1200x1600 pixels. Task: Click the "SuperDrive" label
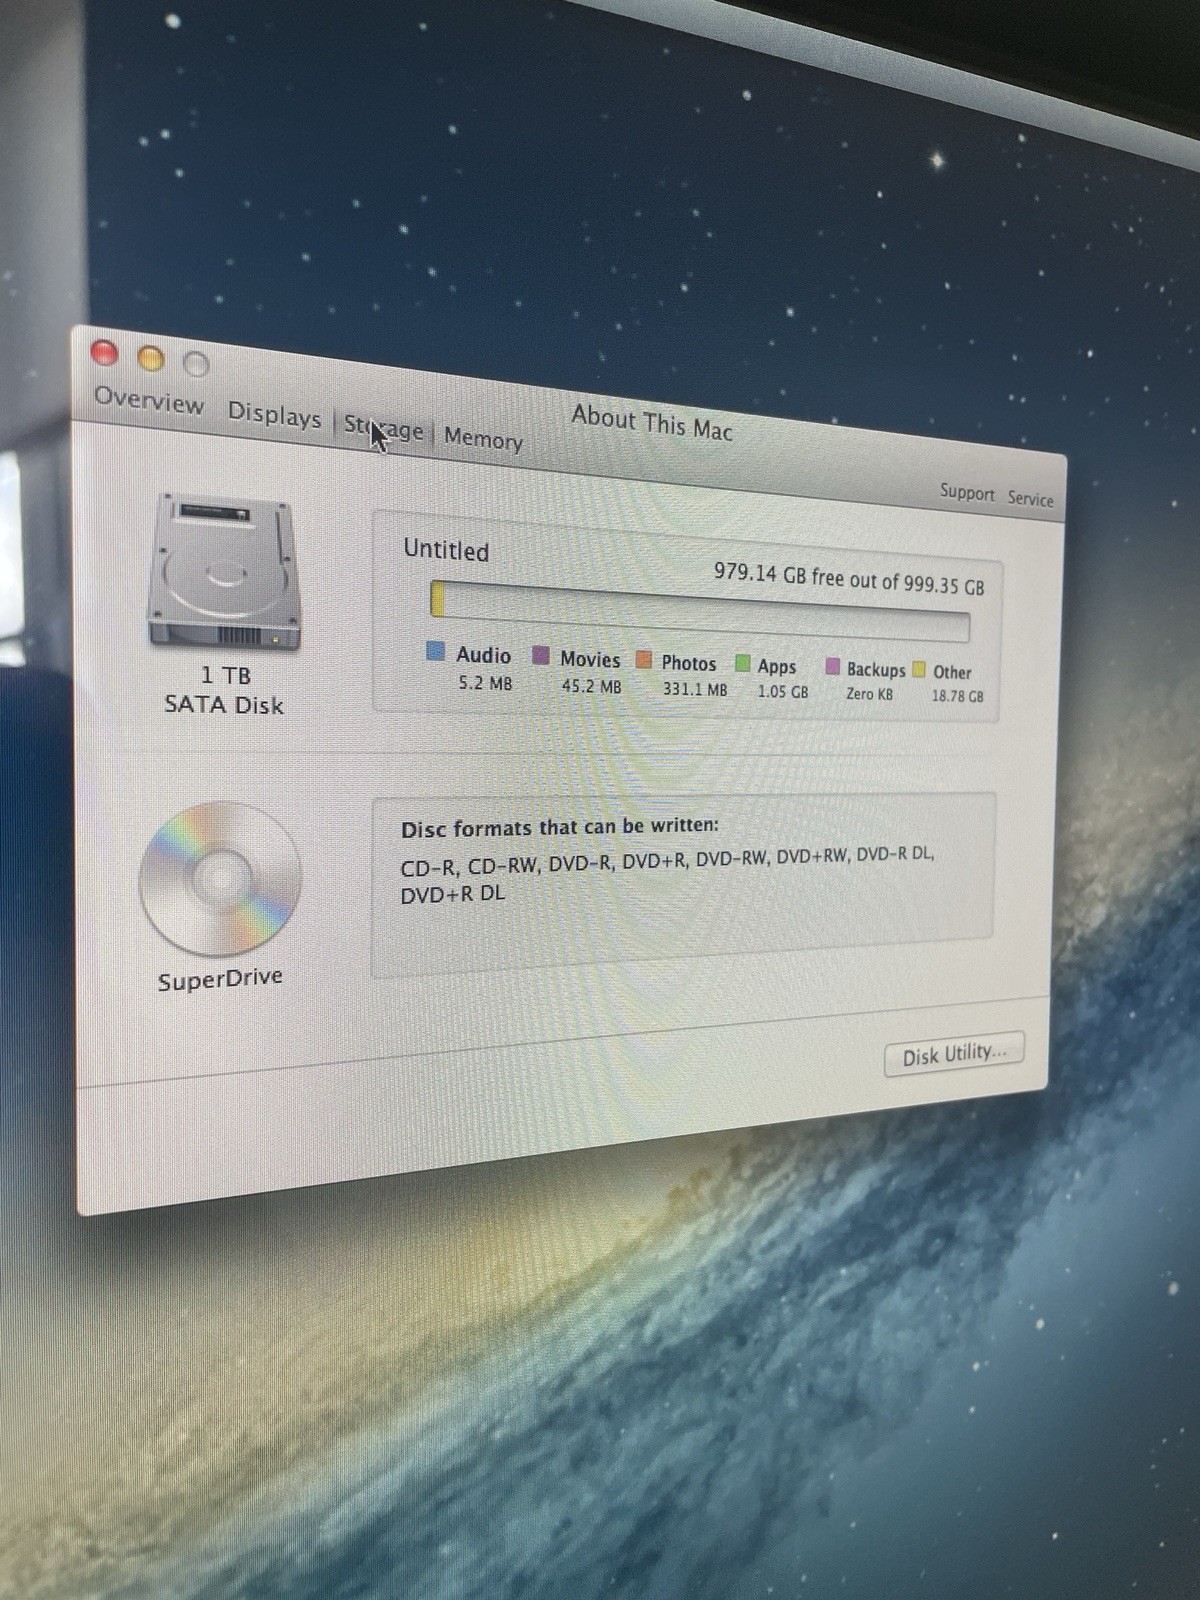coord(220,978)
